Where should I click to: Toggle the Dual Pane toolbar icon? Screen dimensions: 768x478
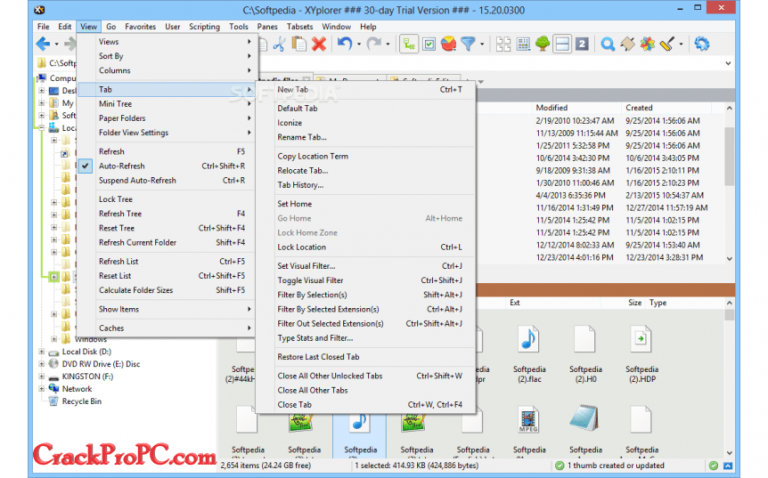click(x=562, y=44)
